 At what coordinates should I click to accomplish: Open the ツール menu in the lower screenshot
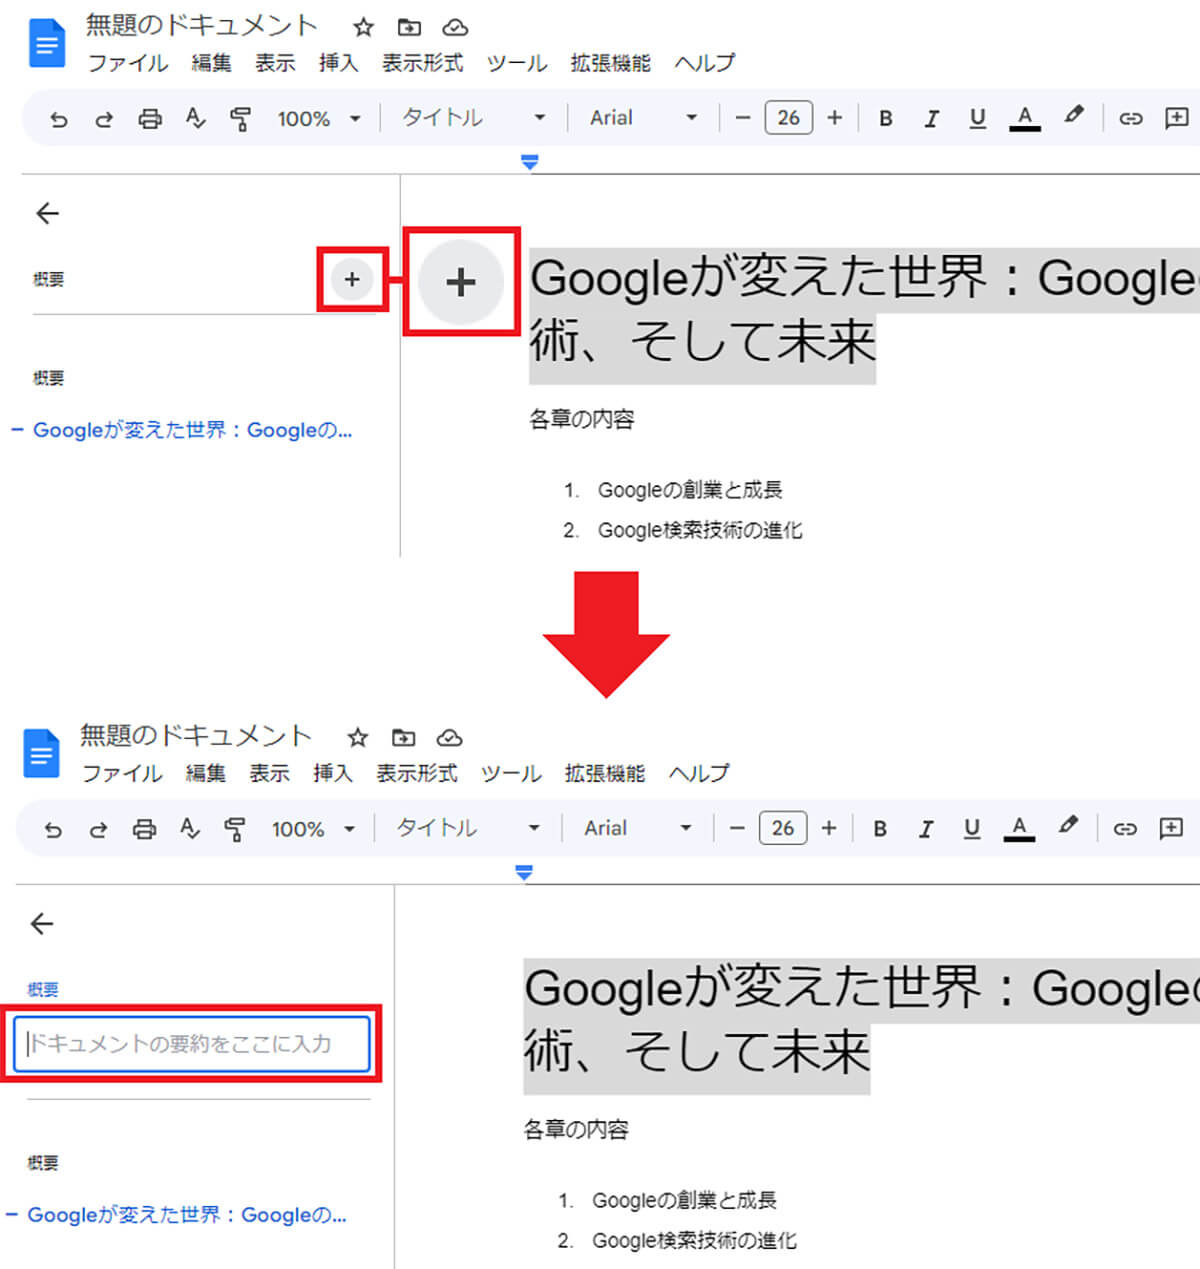coord(511,773)
